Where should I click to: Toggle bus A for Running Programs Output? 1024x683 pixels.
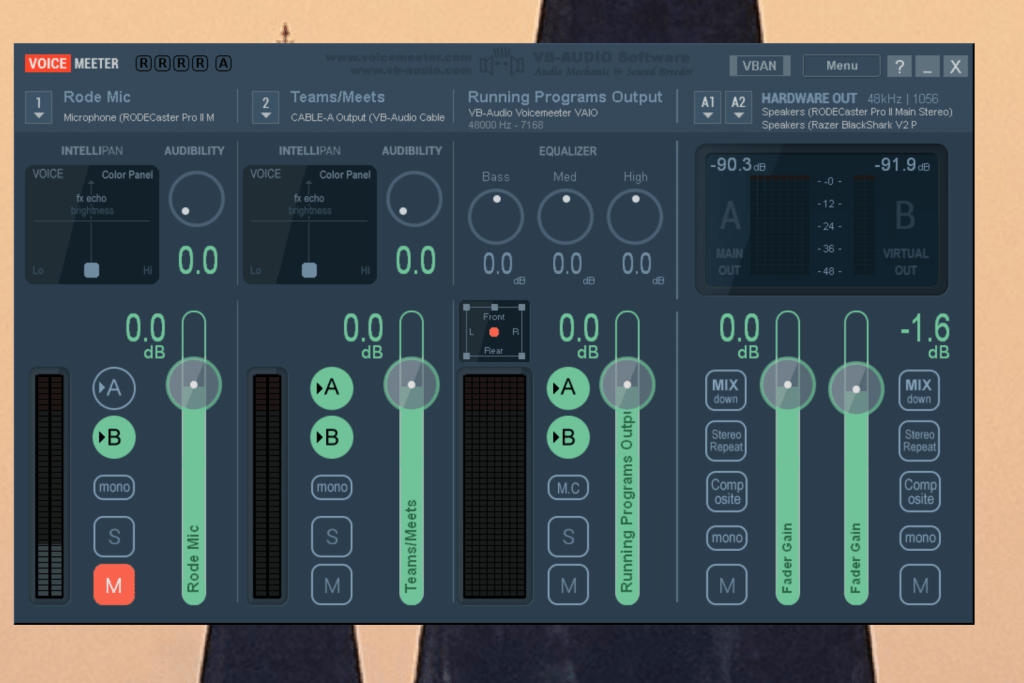pyautogui.click(x=568, y=388)
